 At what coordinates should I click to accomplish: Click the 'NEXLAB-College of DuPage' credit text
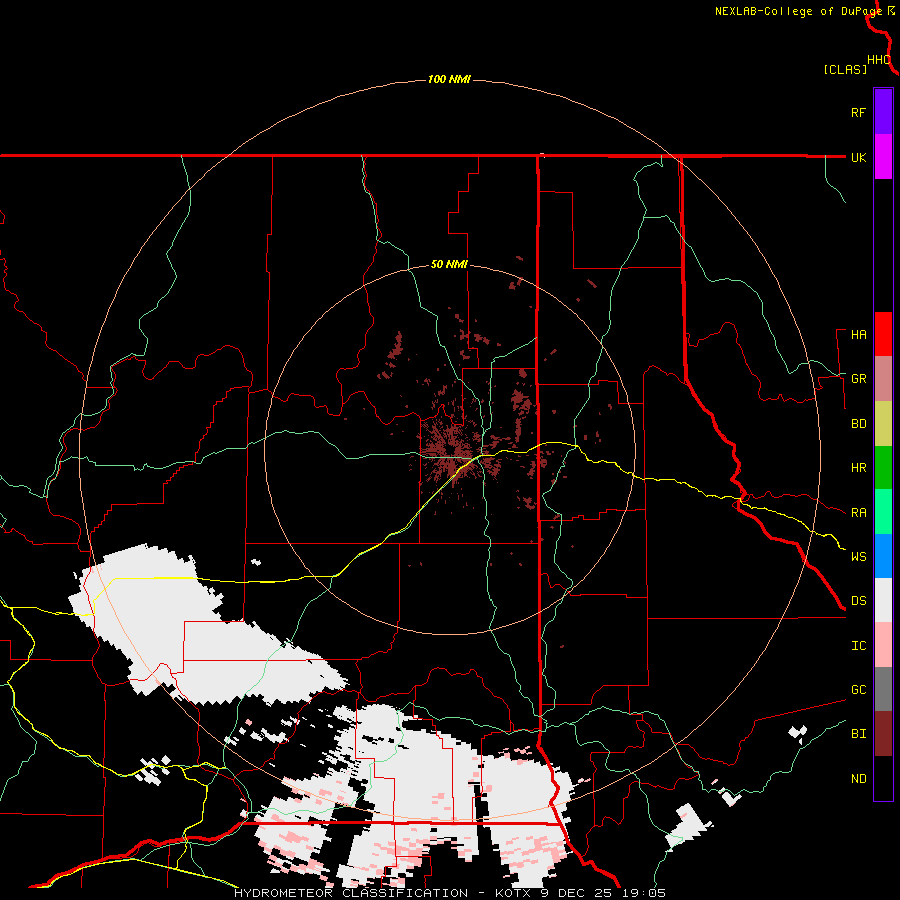coord(798,11)
